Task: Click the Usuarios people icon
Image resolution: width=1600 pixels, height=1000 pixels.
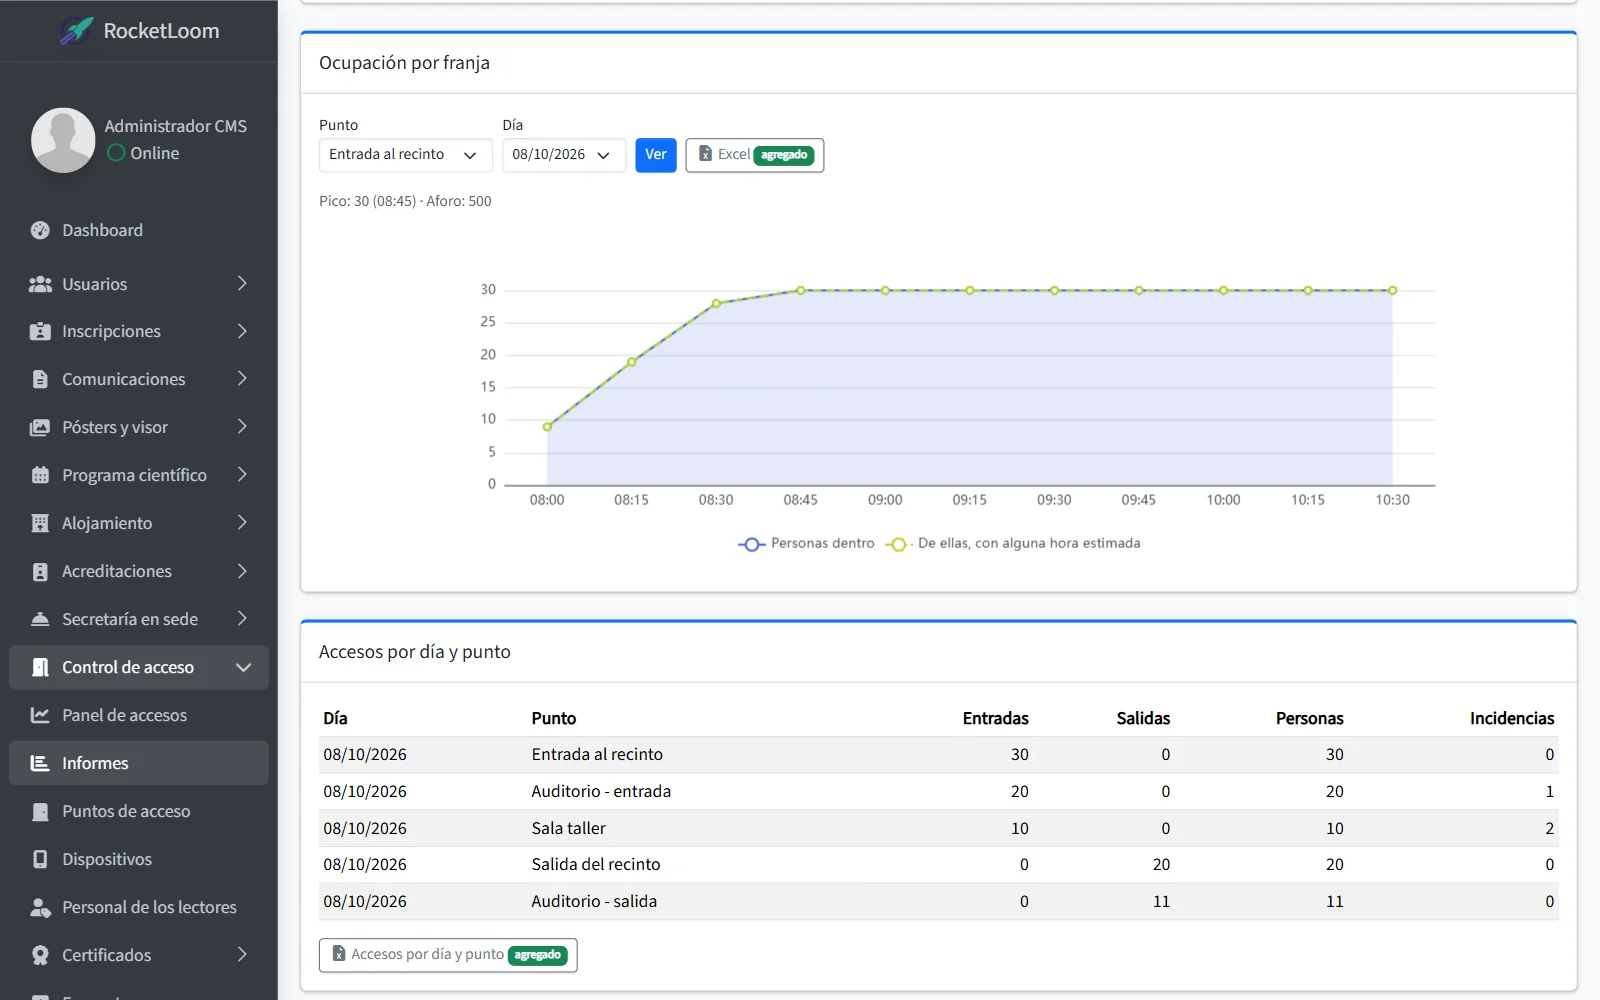Action: point(40,284)
